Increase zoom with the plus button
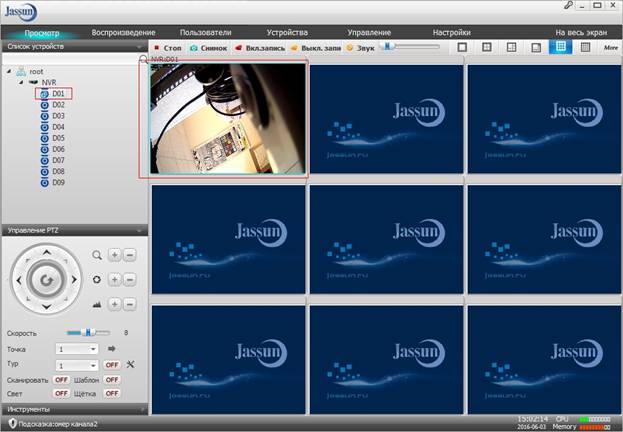The width and height of the screenshot is (623, 432). click(114, 255)
